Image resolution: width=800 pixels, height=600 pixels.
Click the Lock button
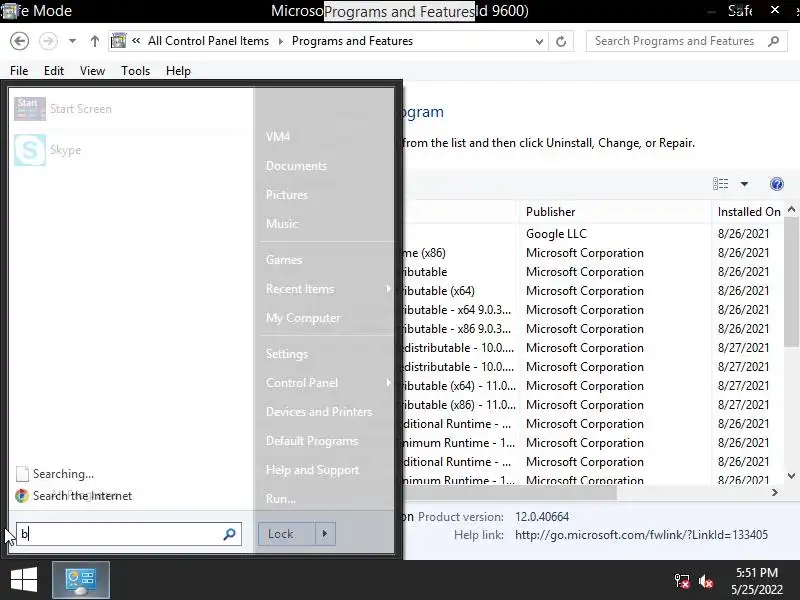click(x=287, y=534)
